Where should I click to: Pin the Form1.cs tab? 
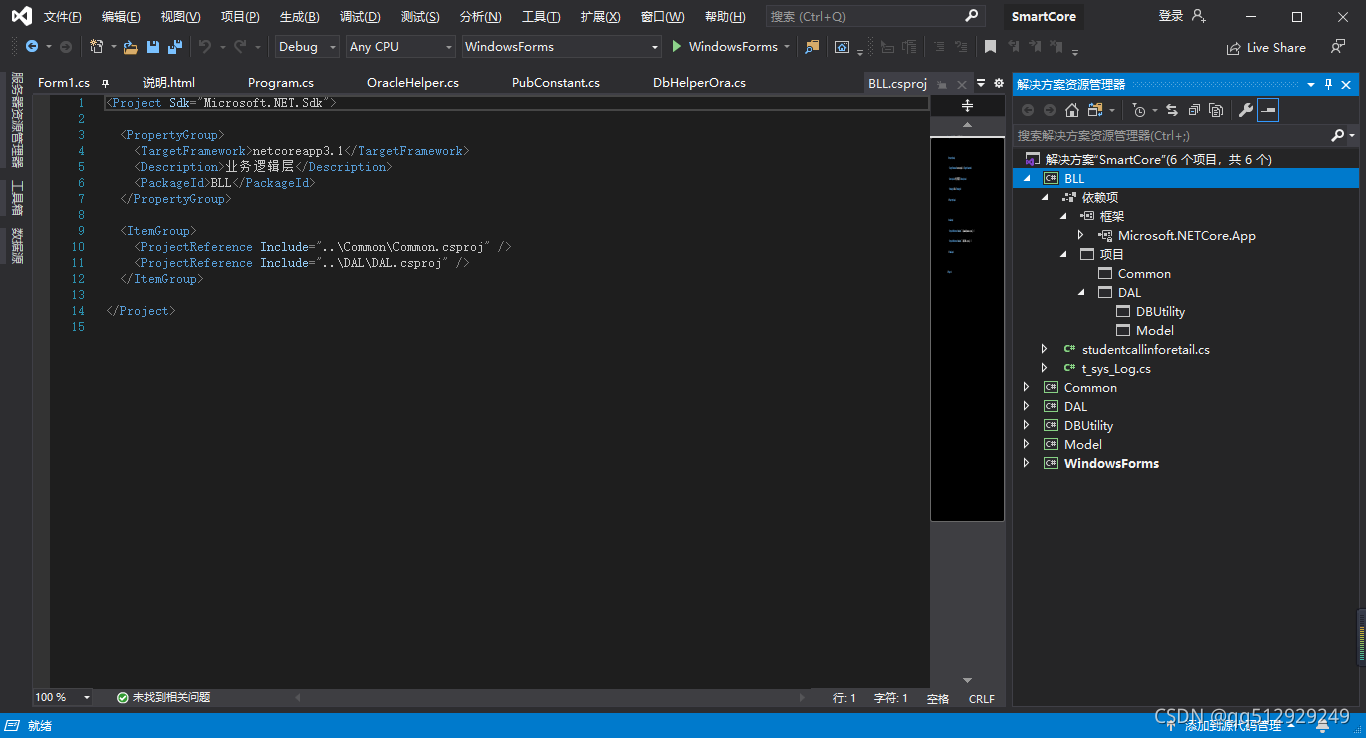(x=105, y=83)
